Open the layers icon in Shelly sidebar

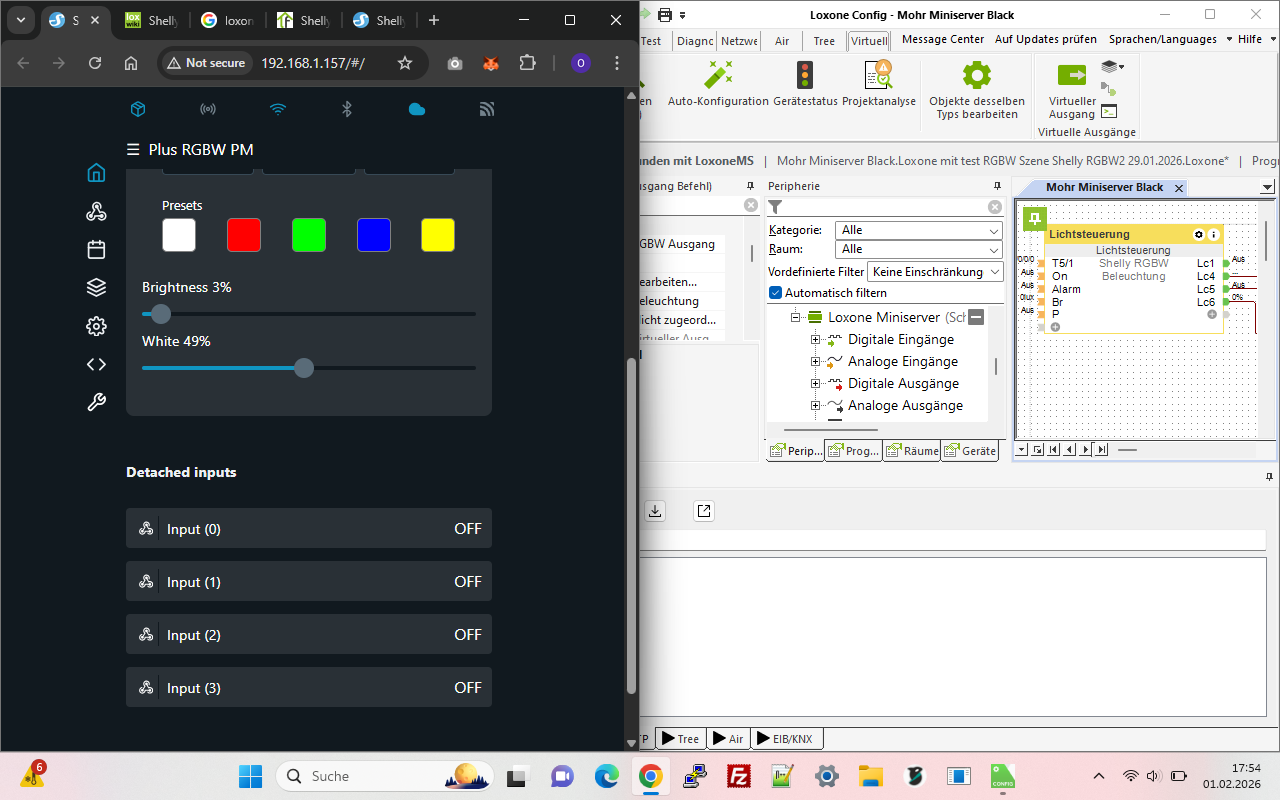pos(96,287)
